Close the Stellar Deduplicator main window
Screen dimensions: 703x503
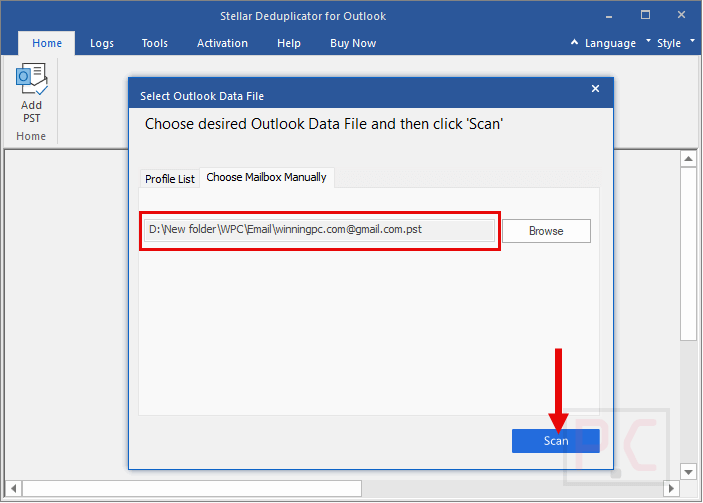pos(681,15)
